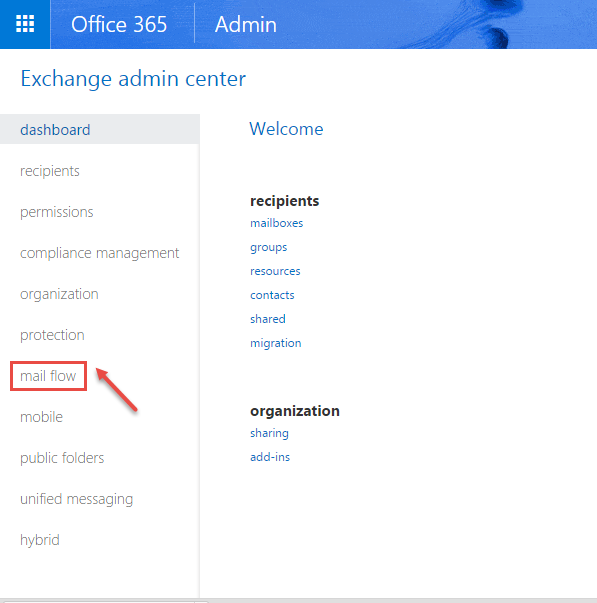This screenshot has width=597, height=603.
Task: Click mail flow in the sidebar
Action: (x=48, y=376)
